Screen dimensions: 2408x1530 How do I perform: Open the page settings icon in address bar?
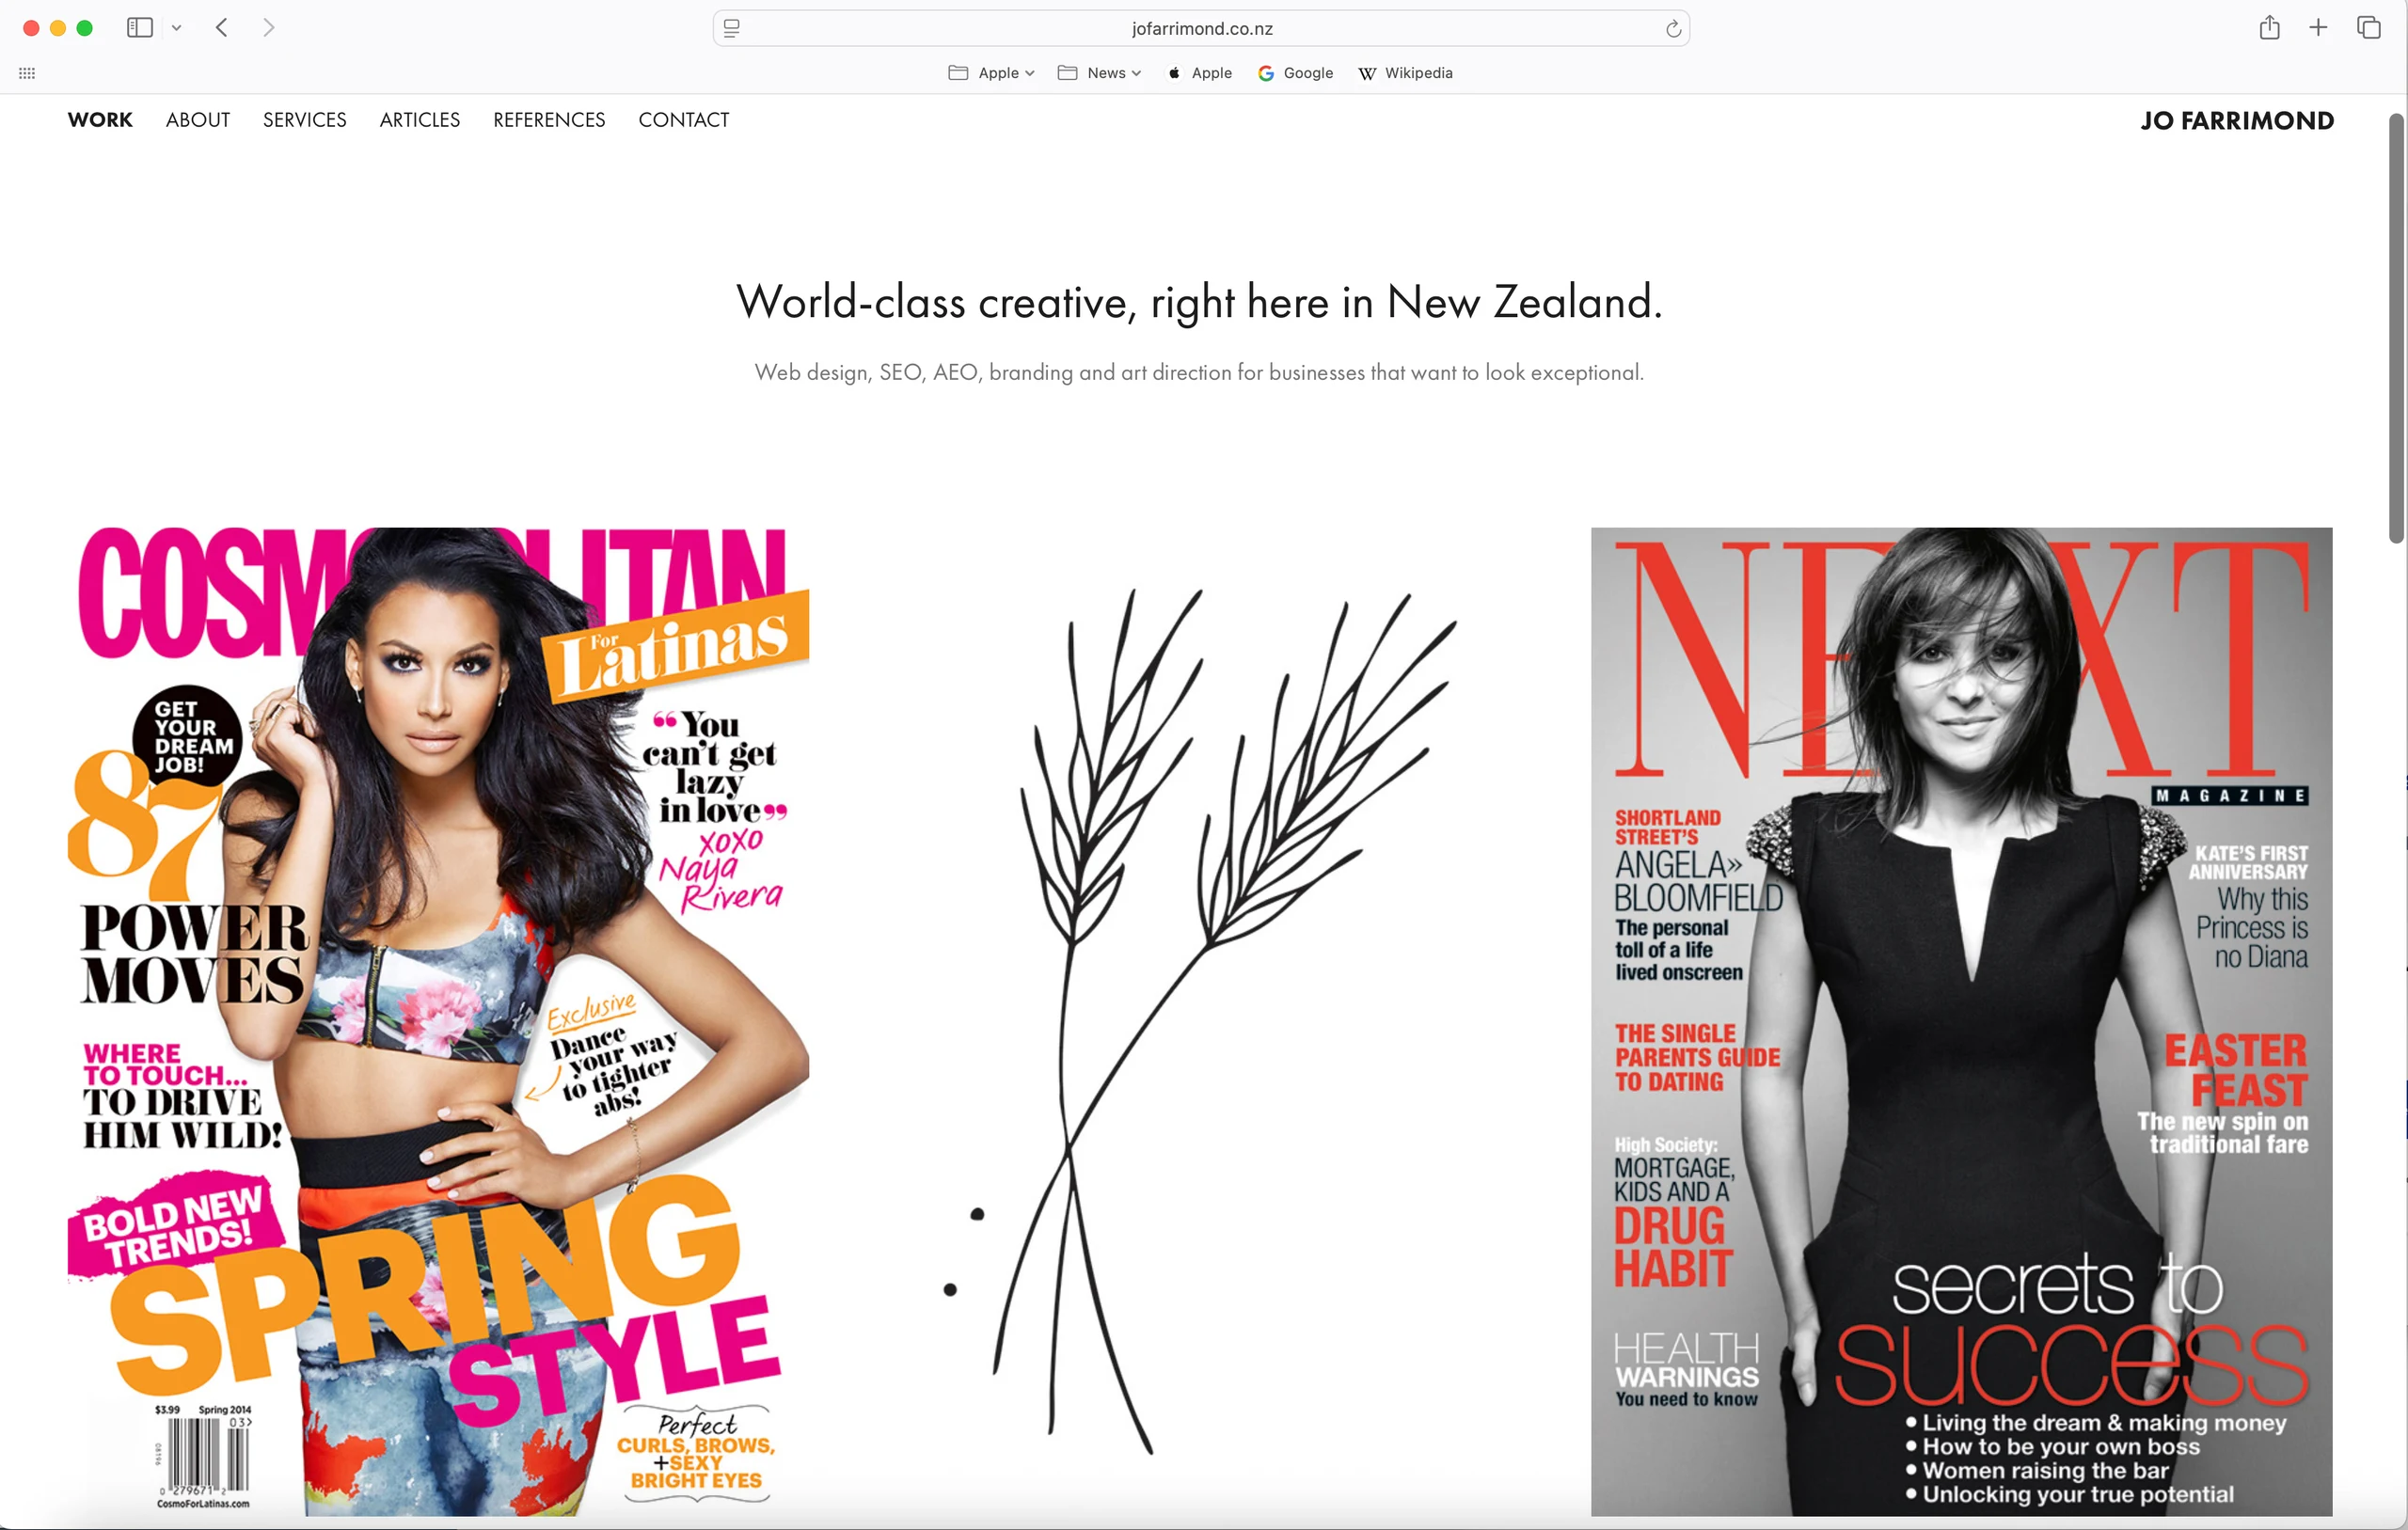coord(732,28)
